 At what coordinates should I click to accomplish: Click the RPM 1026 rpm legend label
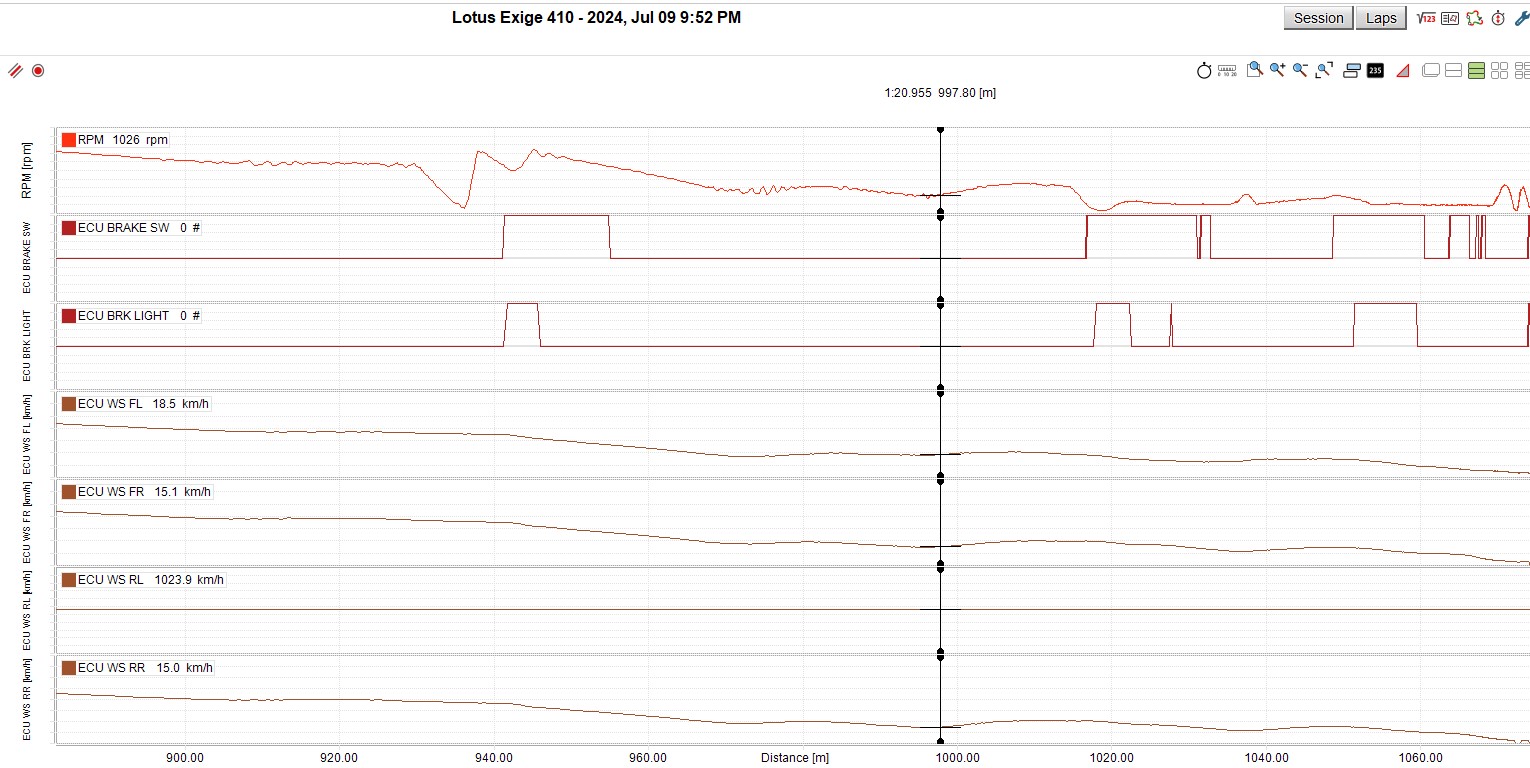(x=123, y=140)
